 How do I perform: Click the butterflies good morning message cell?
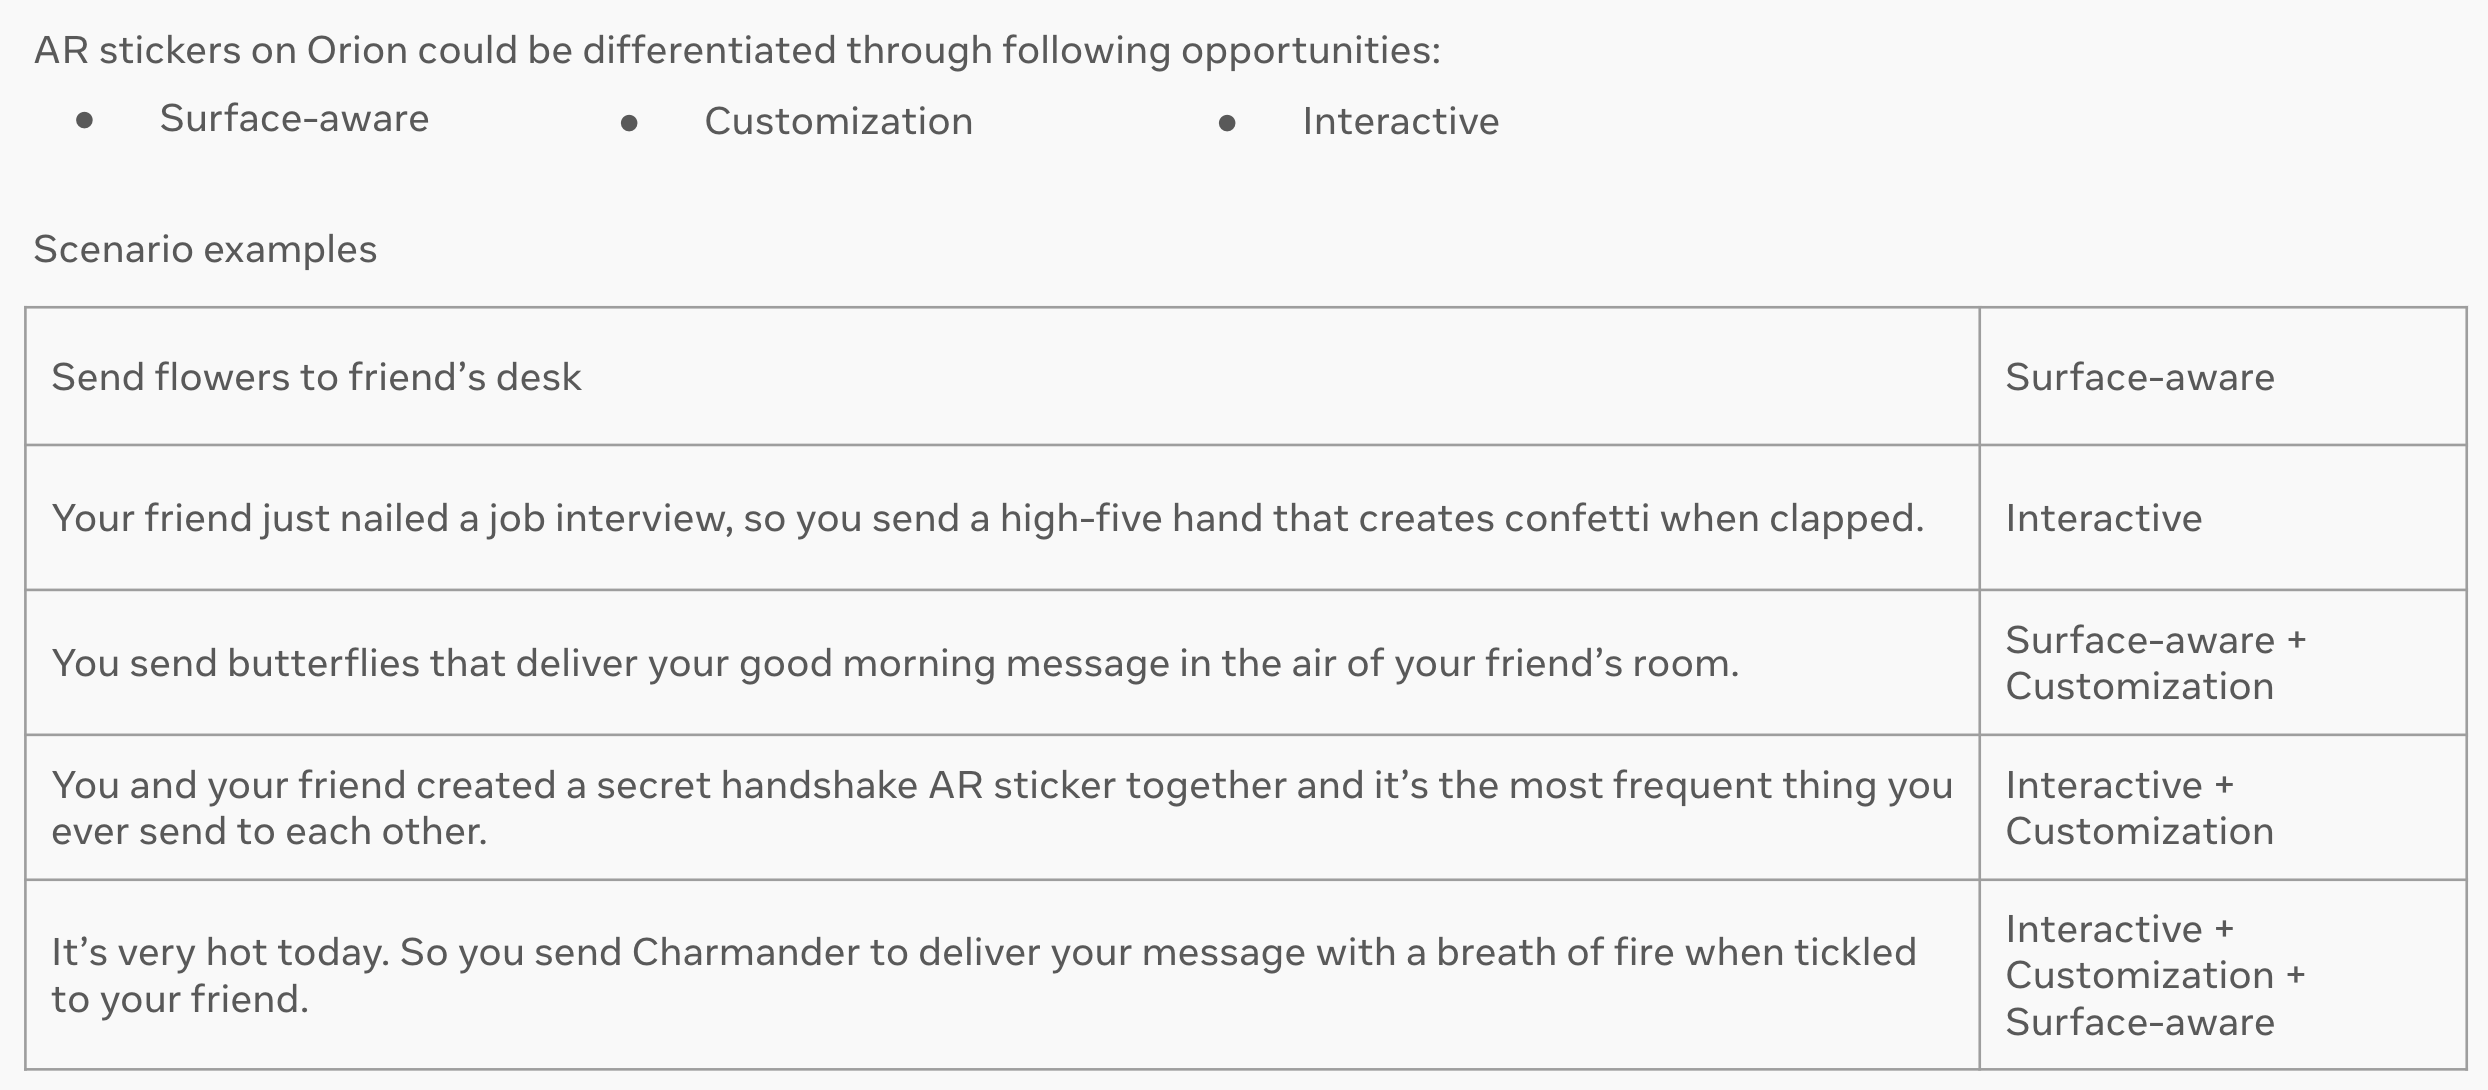pos(1002,663)
